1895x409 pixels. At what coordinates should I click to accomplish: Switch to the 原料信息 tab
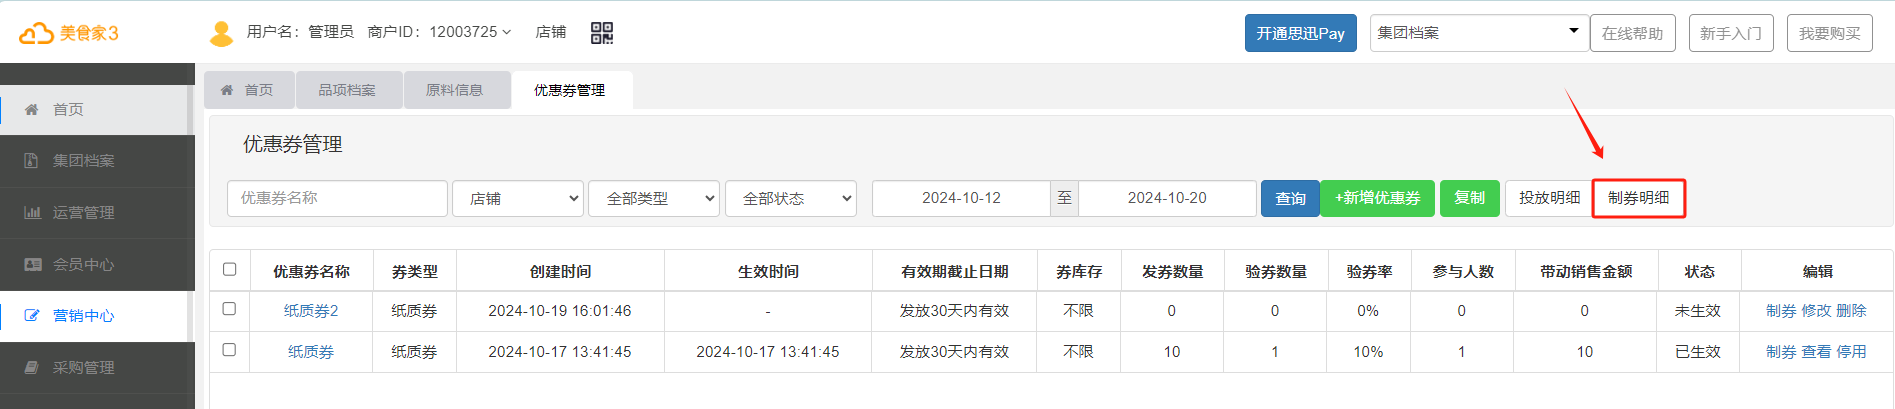(455, 90)
